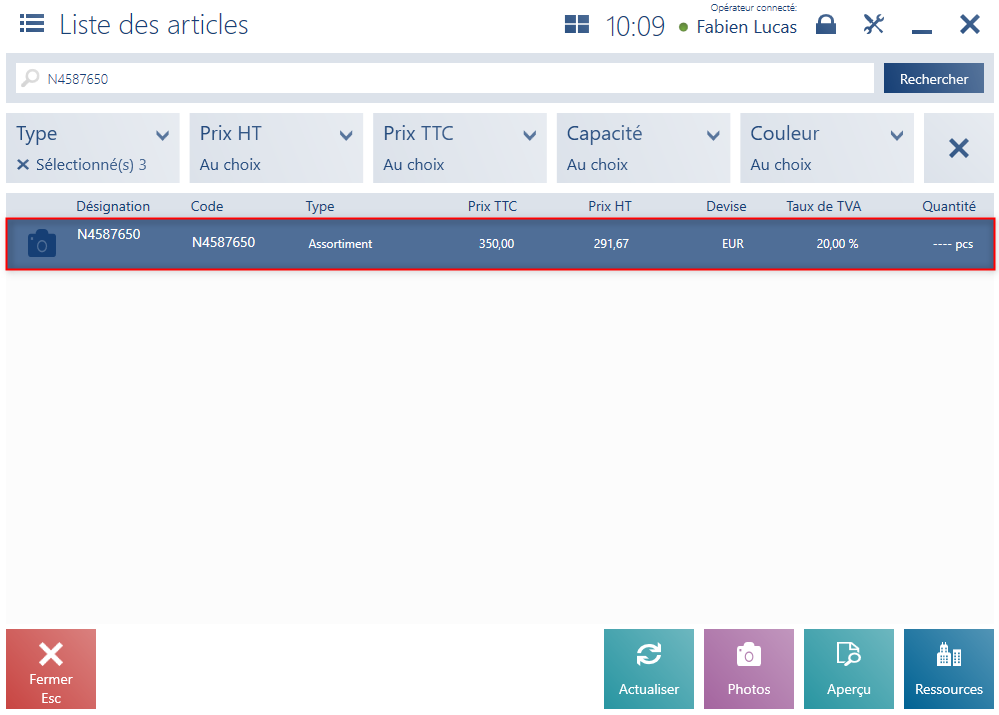Sort by the Code column header
The image size is (999, 715).
[207, 206]
